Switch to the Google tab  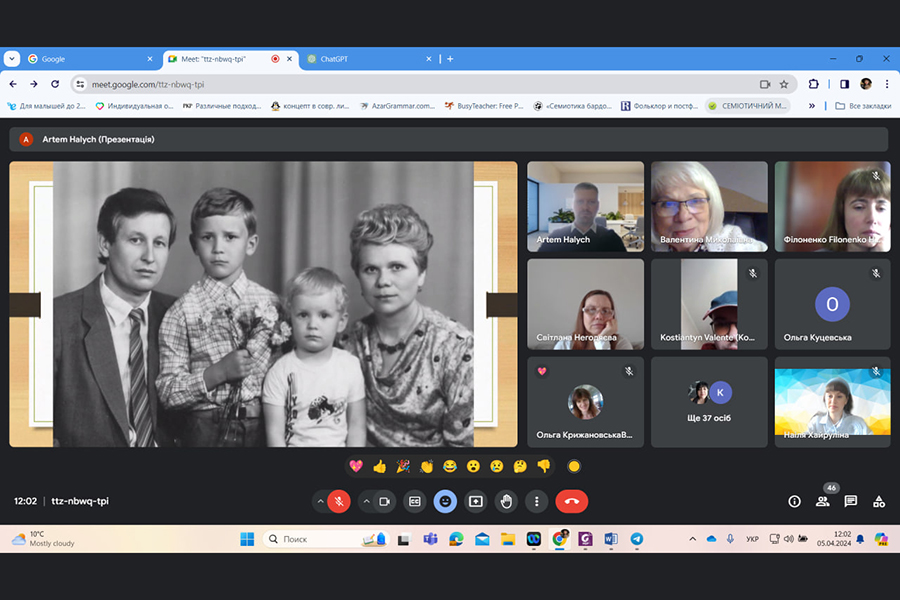91,59
